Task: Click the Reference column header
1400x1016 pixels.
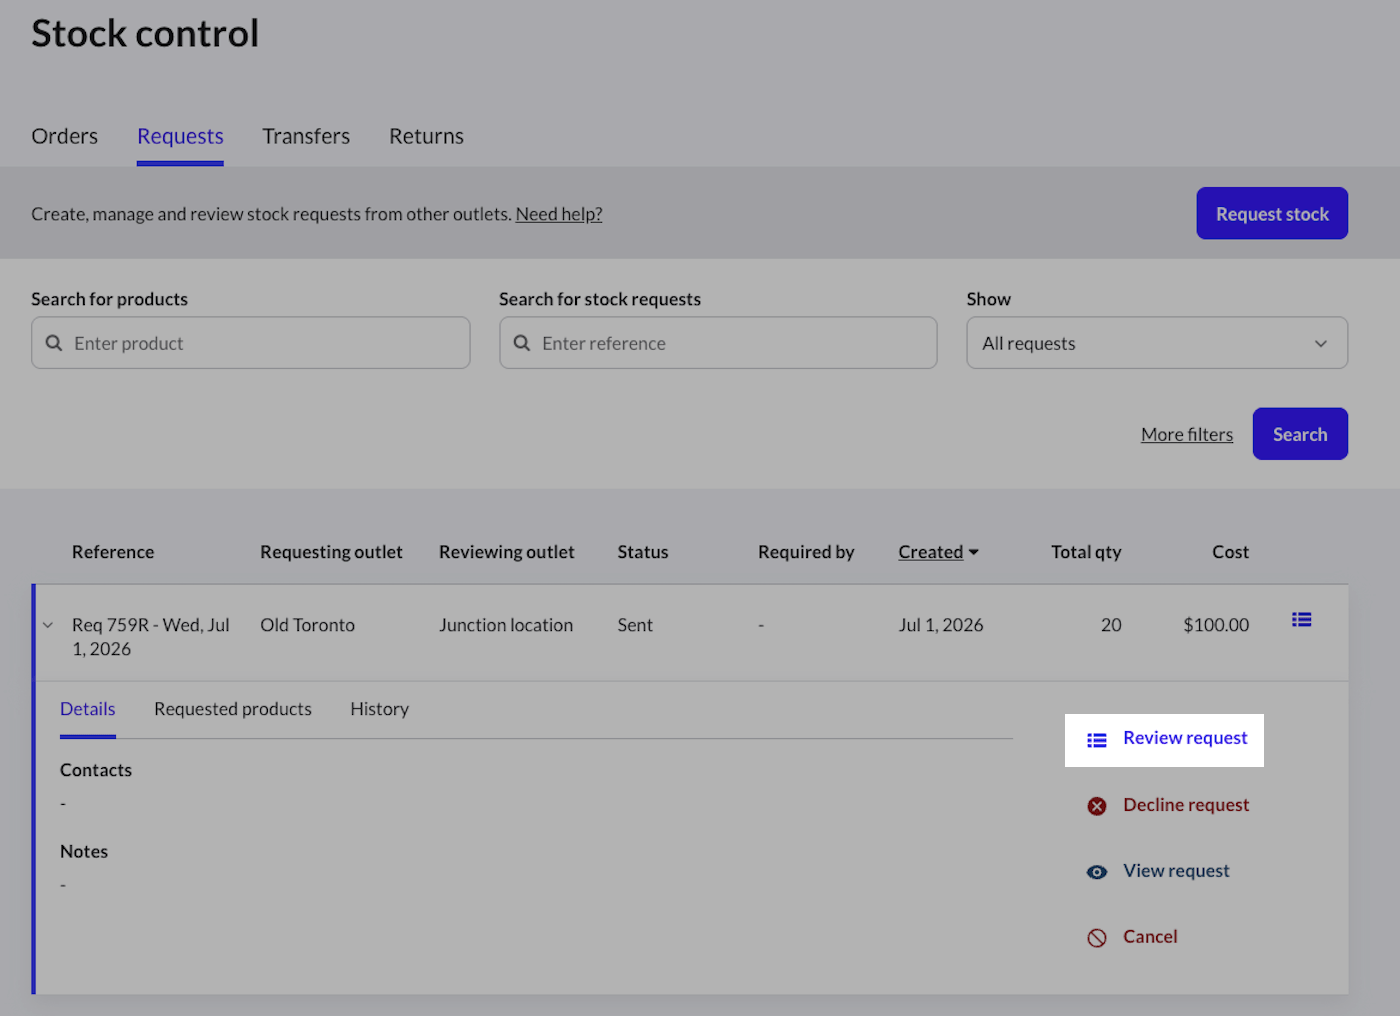Action: [113, 552]
